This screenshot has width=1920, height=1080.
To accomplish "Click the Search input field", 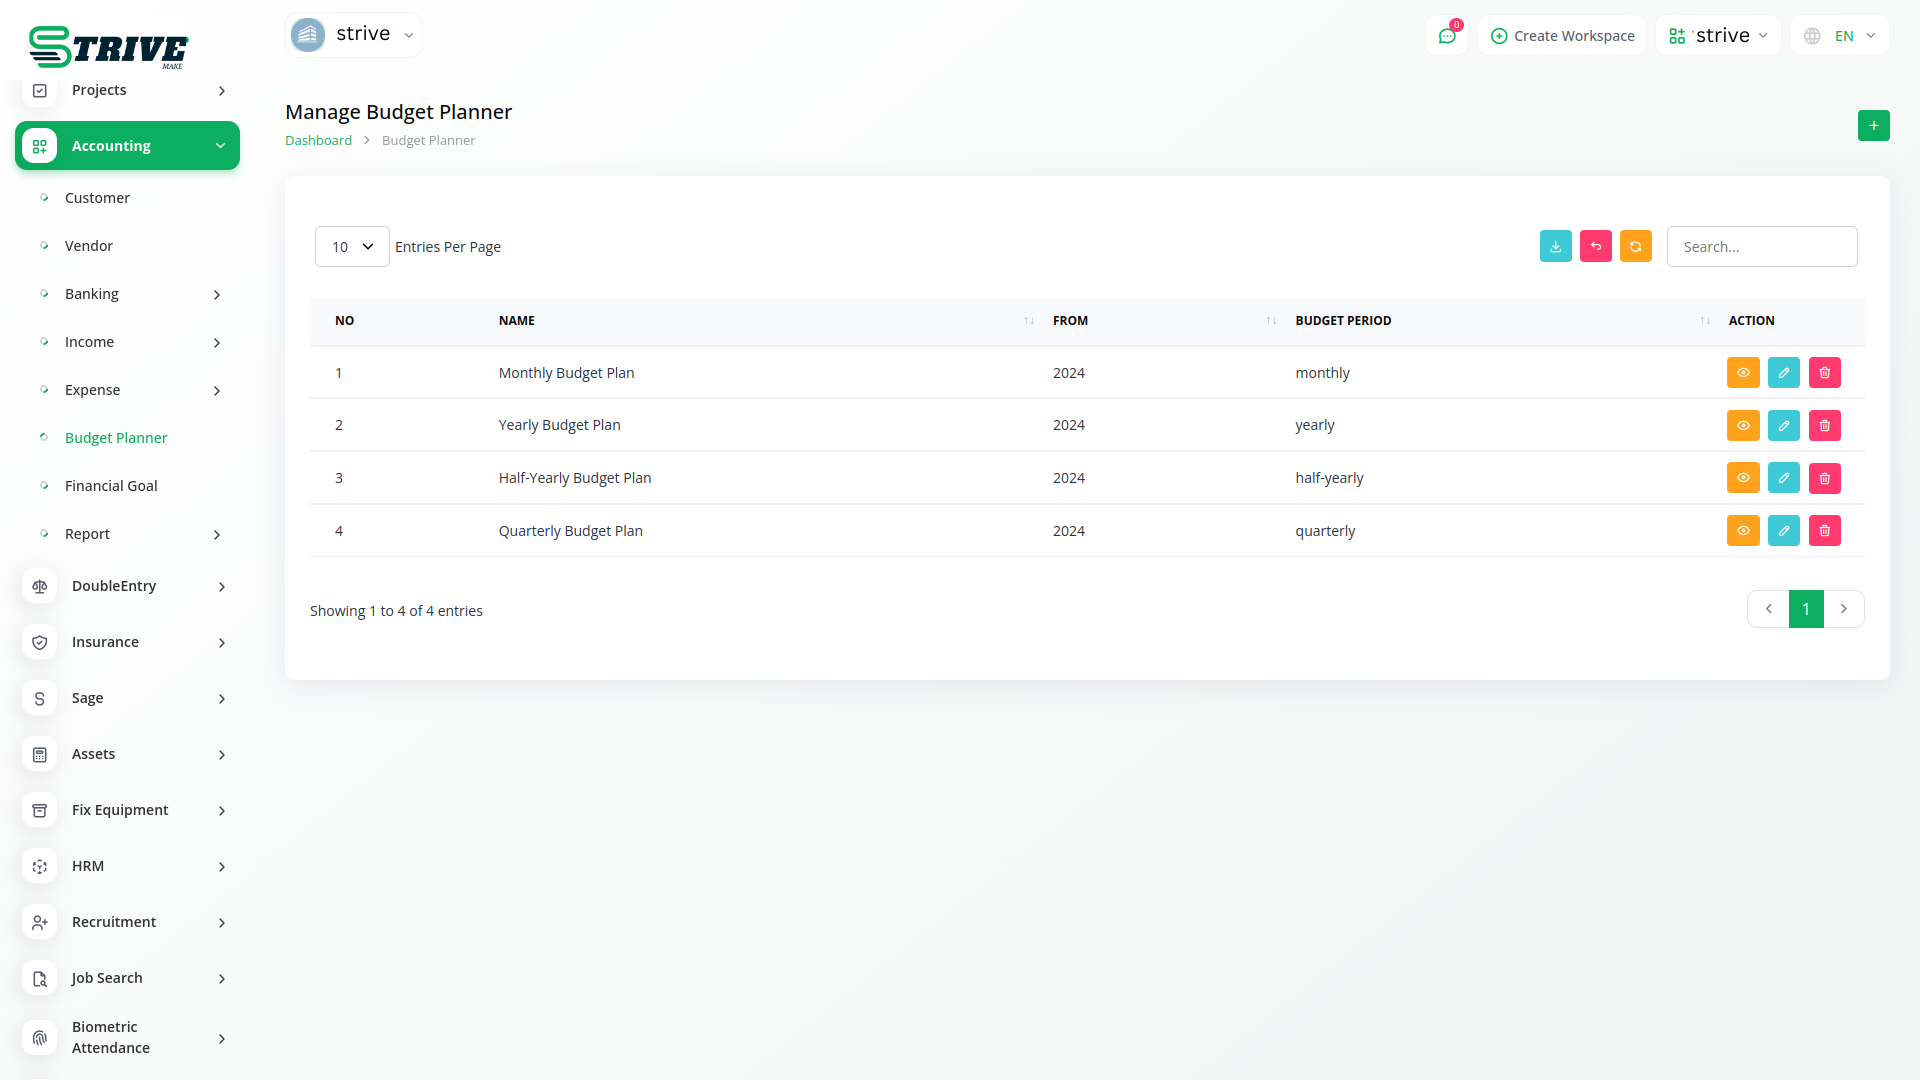I will coord(1761,247).
